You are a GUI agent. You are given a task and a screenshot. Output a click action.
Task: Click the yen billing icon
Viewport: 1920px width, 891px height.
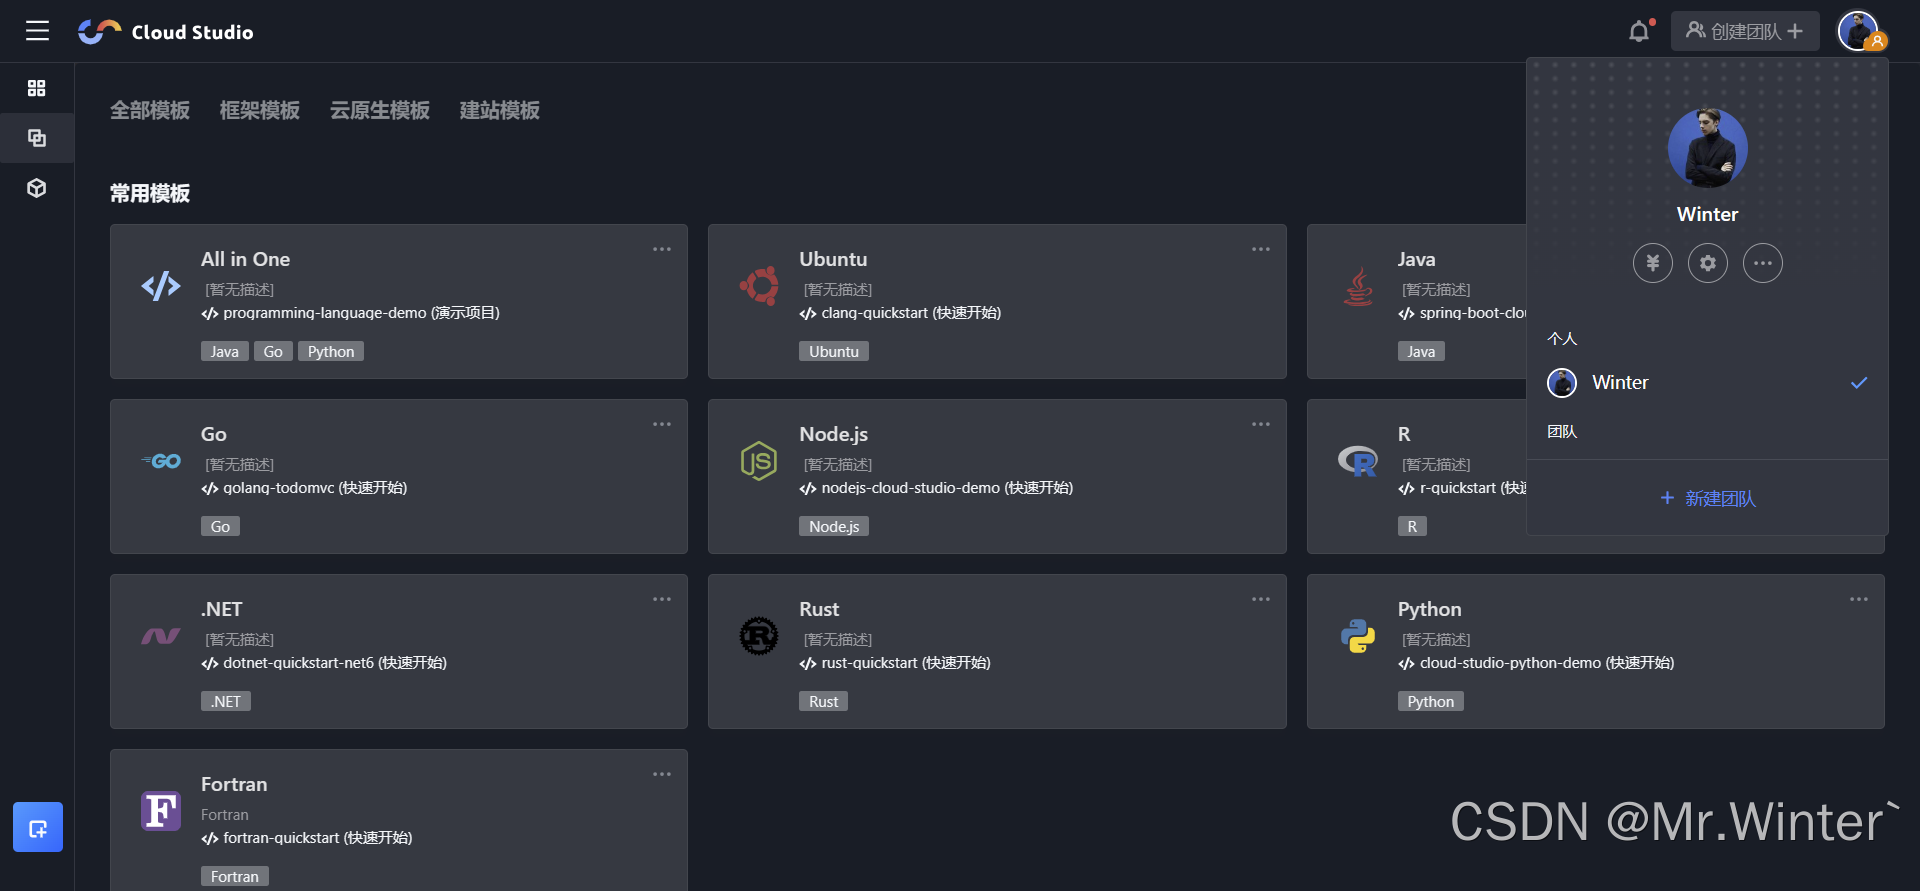tap(1653, 263)
